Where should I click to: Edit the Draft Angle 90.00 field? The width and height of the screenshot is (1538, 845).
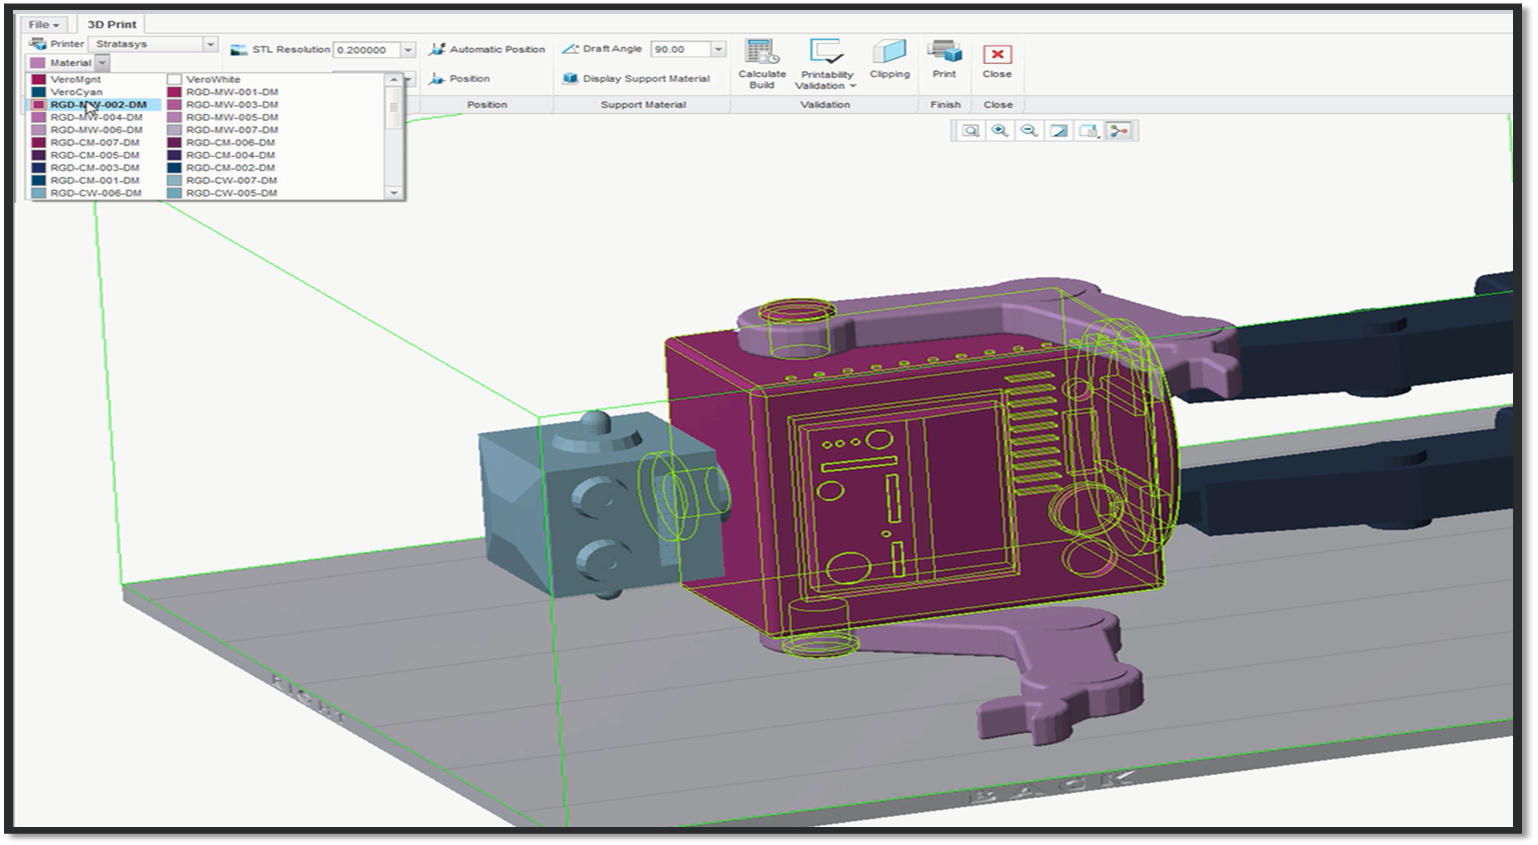[x=681, y=49]
